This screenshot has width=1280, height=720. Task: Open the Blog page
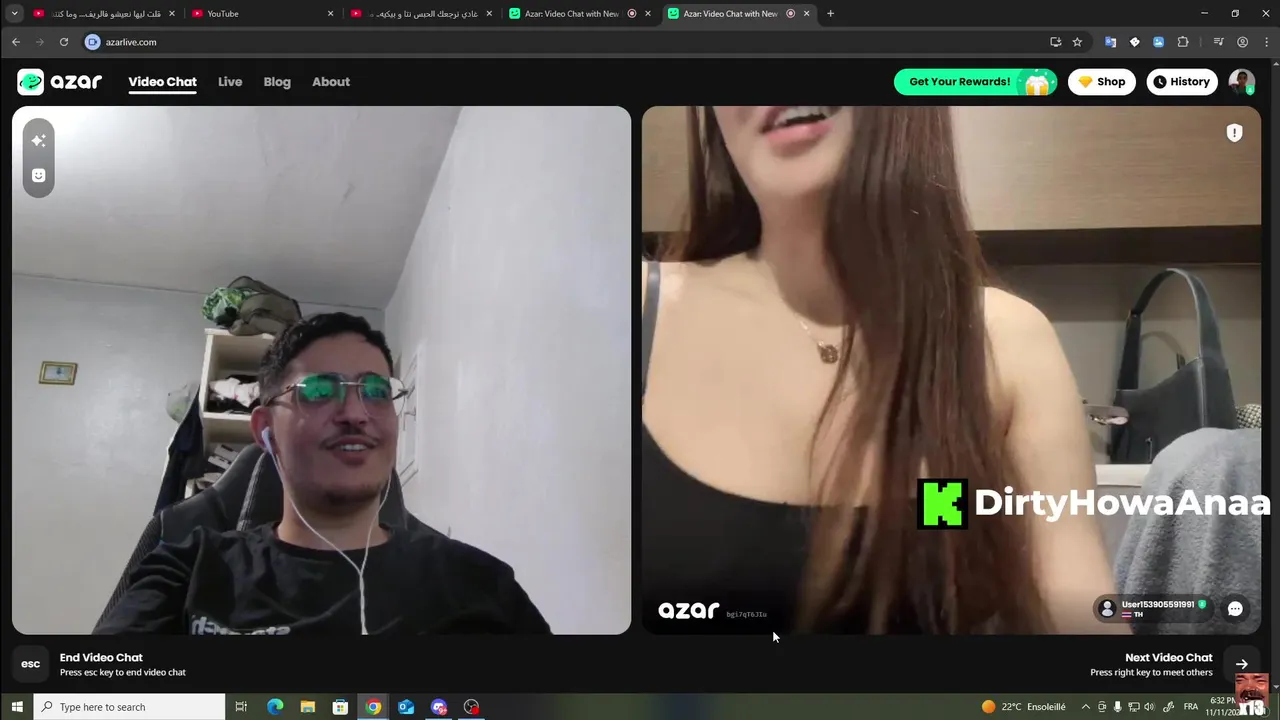277,82
